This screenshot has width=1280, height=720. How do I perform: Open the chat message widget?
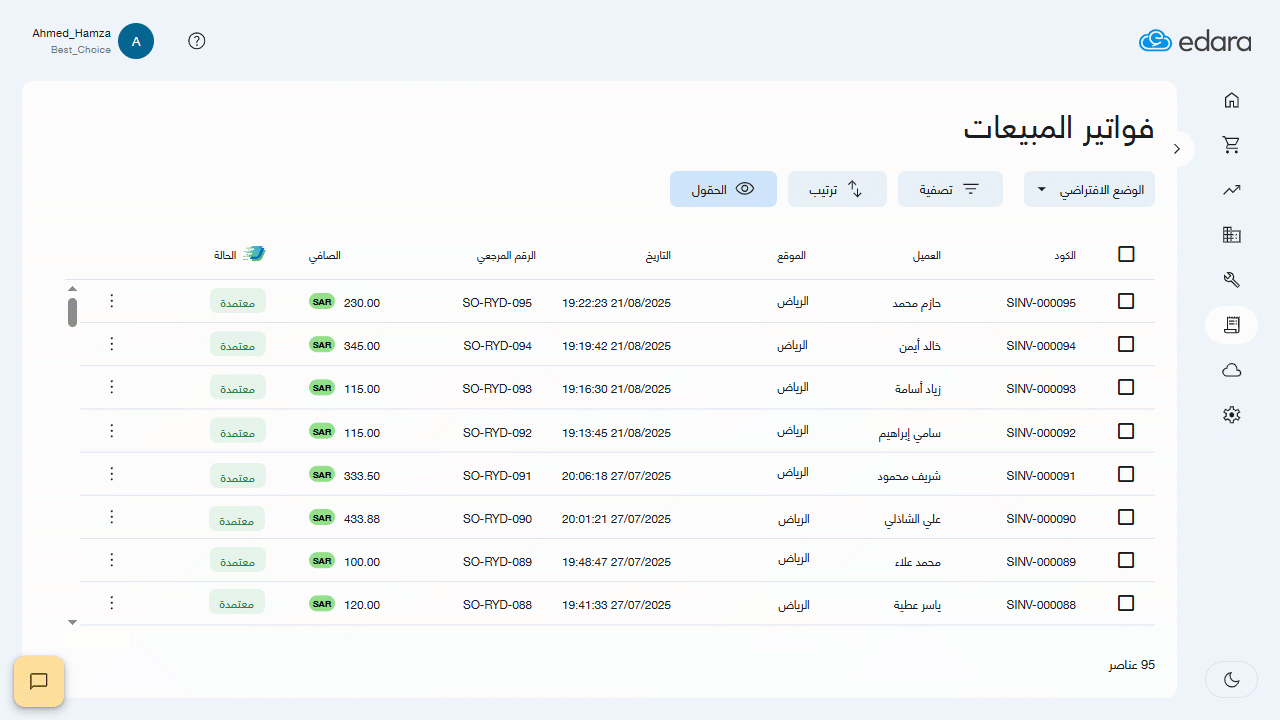click(x=39, y=682)
